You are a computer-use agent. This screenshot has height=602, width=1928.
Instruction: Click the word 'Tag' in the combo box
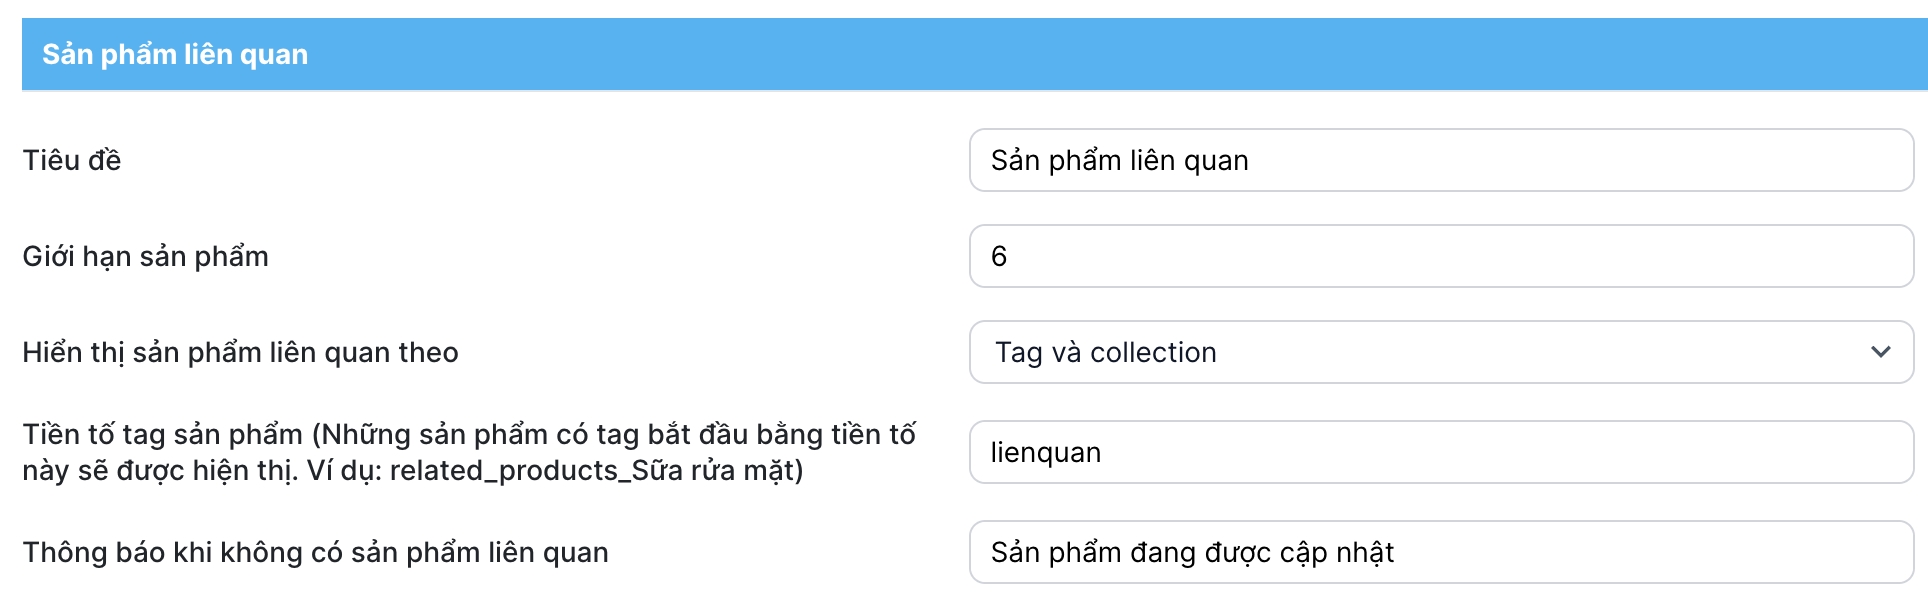click(x=1018, y=352)
